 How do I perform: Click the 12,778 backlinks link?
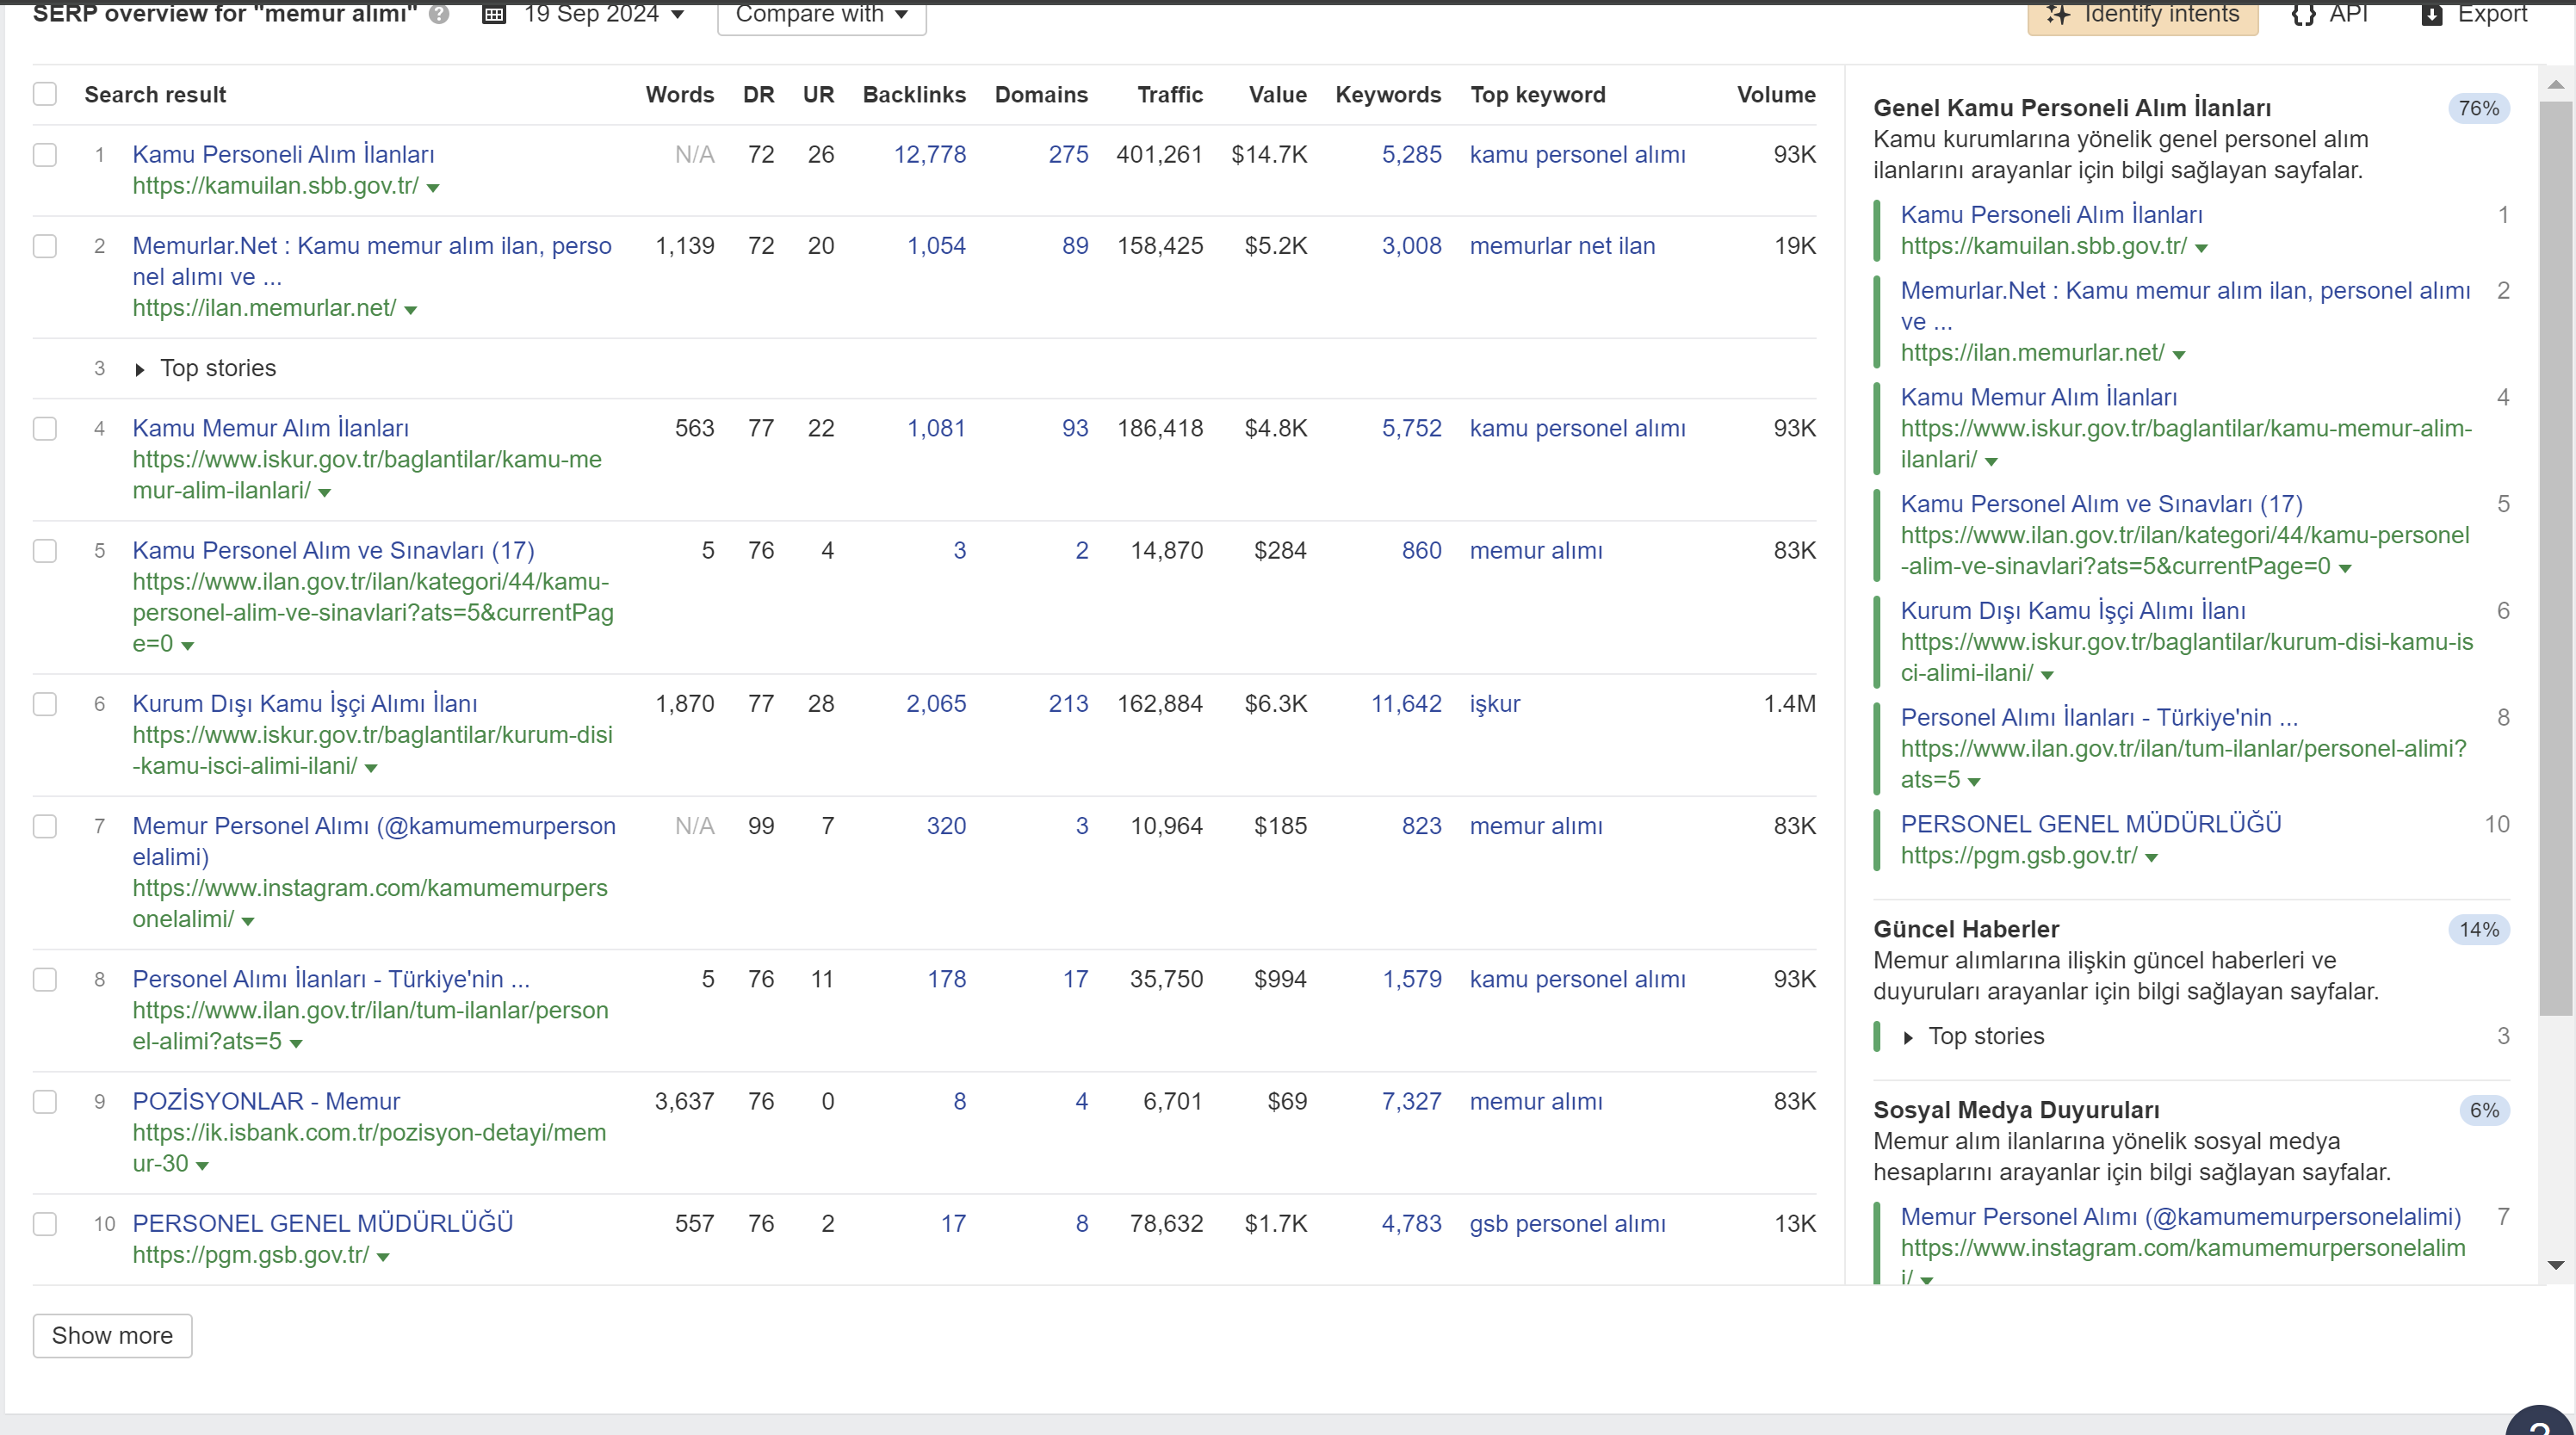pyautogui.click(x=930, y=155)
